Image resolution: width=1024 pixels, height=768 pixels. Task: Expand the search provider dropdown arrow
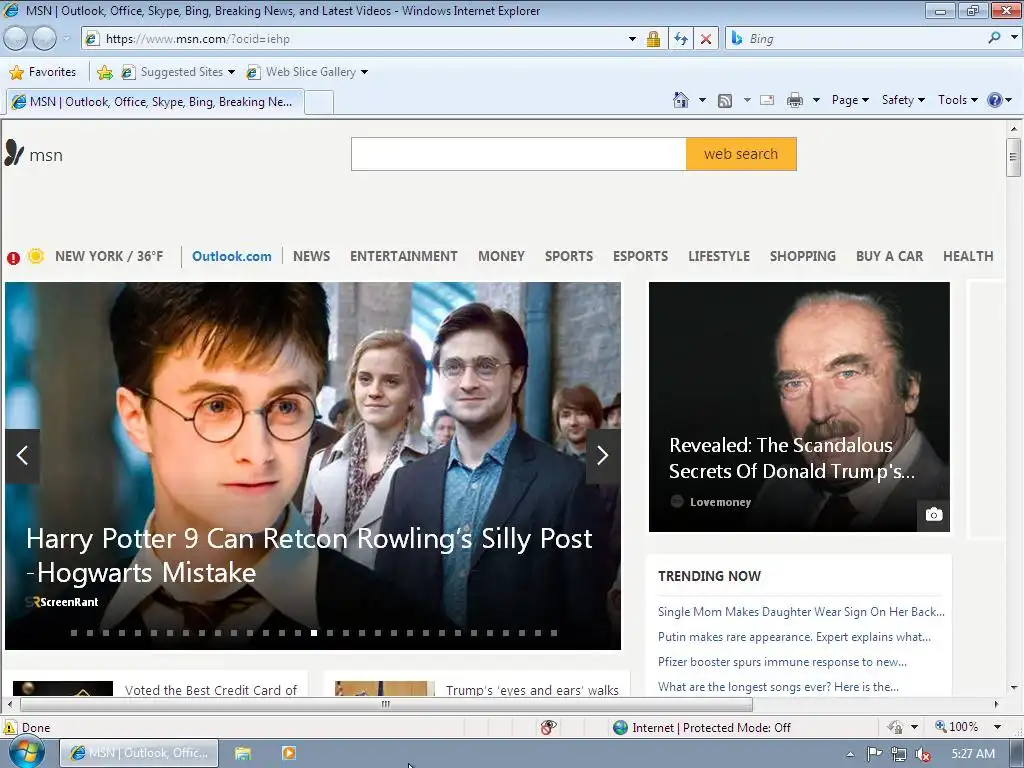[1014, 37]
